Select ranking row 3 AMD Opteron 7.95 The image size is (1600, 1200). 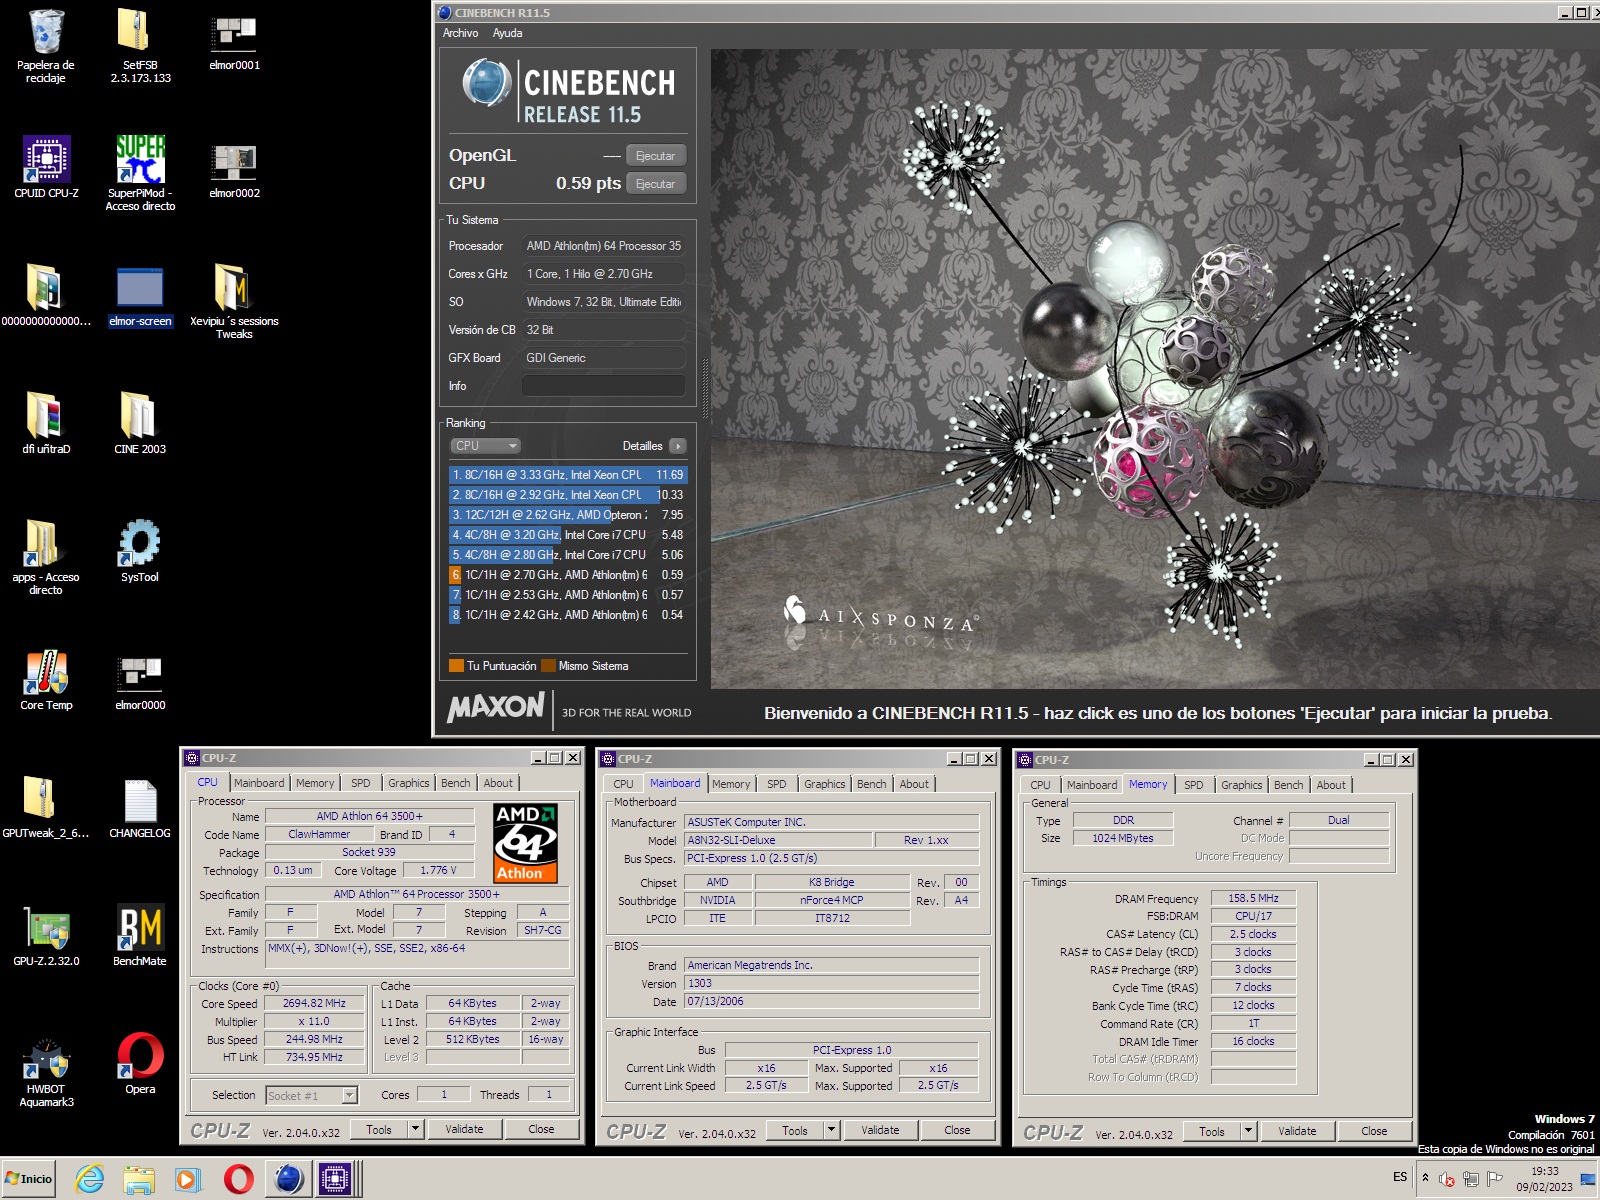(567, 515)
